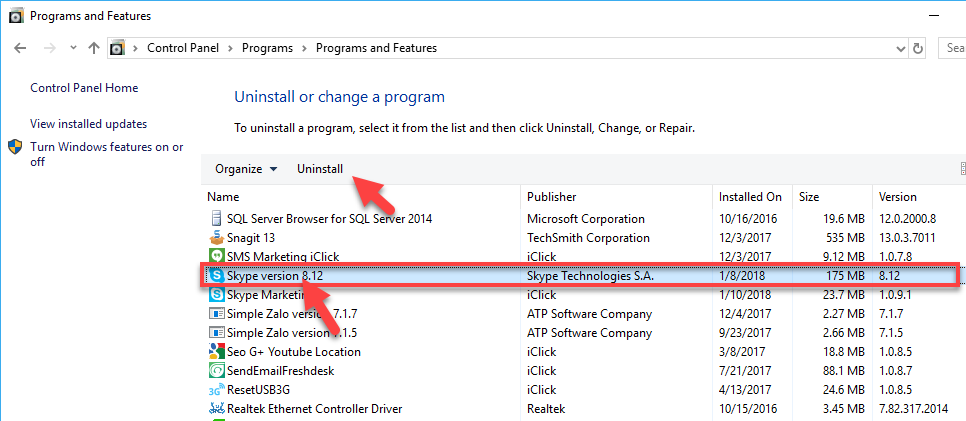Viewport: 966px width, 421px height.
Task: Expand the chevron after Control Panel breadcrumb
Action: [x=230, y=48]
